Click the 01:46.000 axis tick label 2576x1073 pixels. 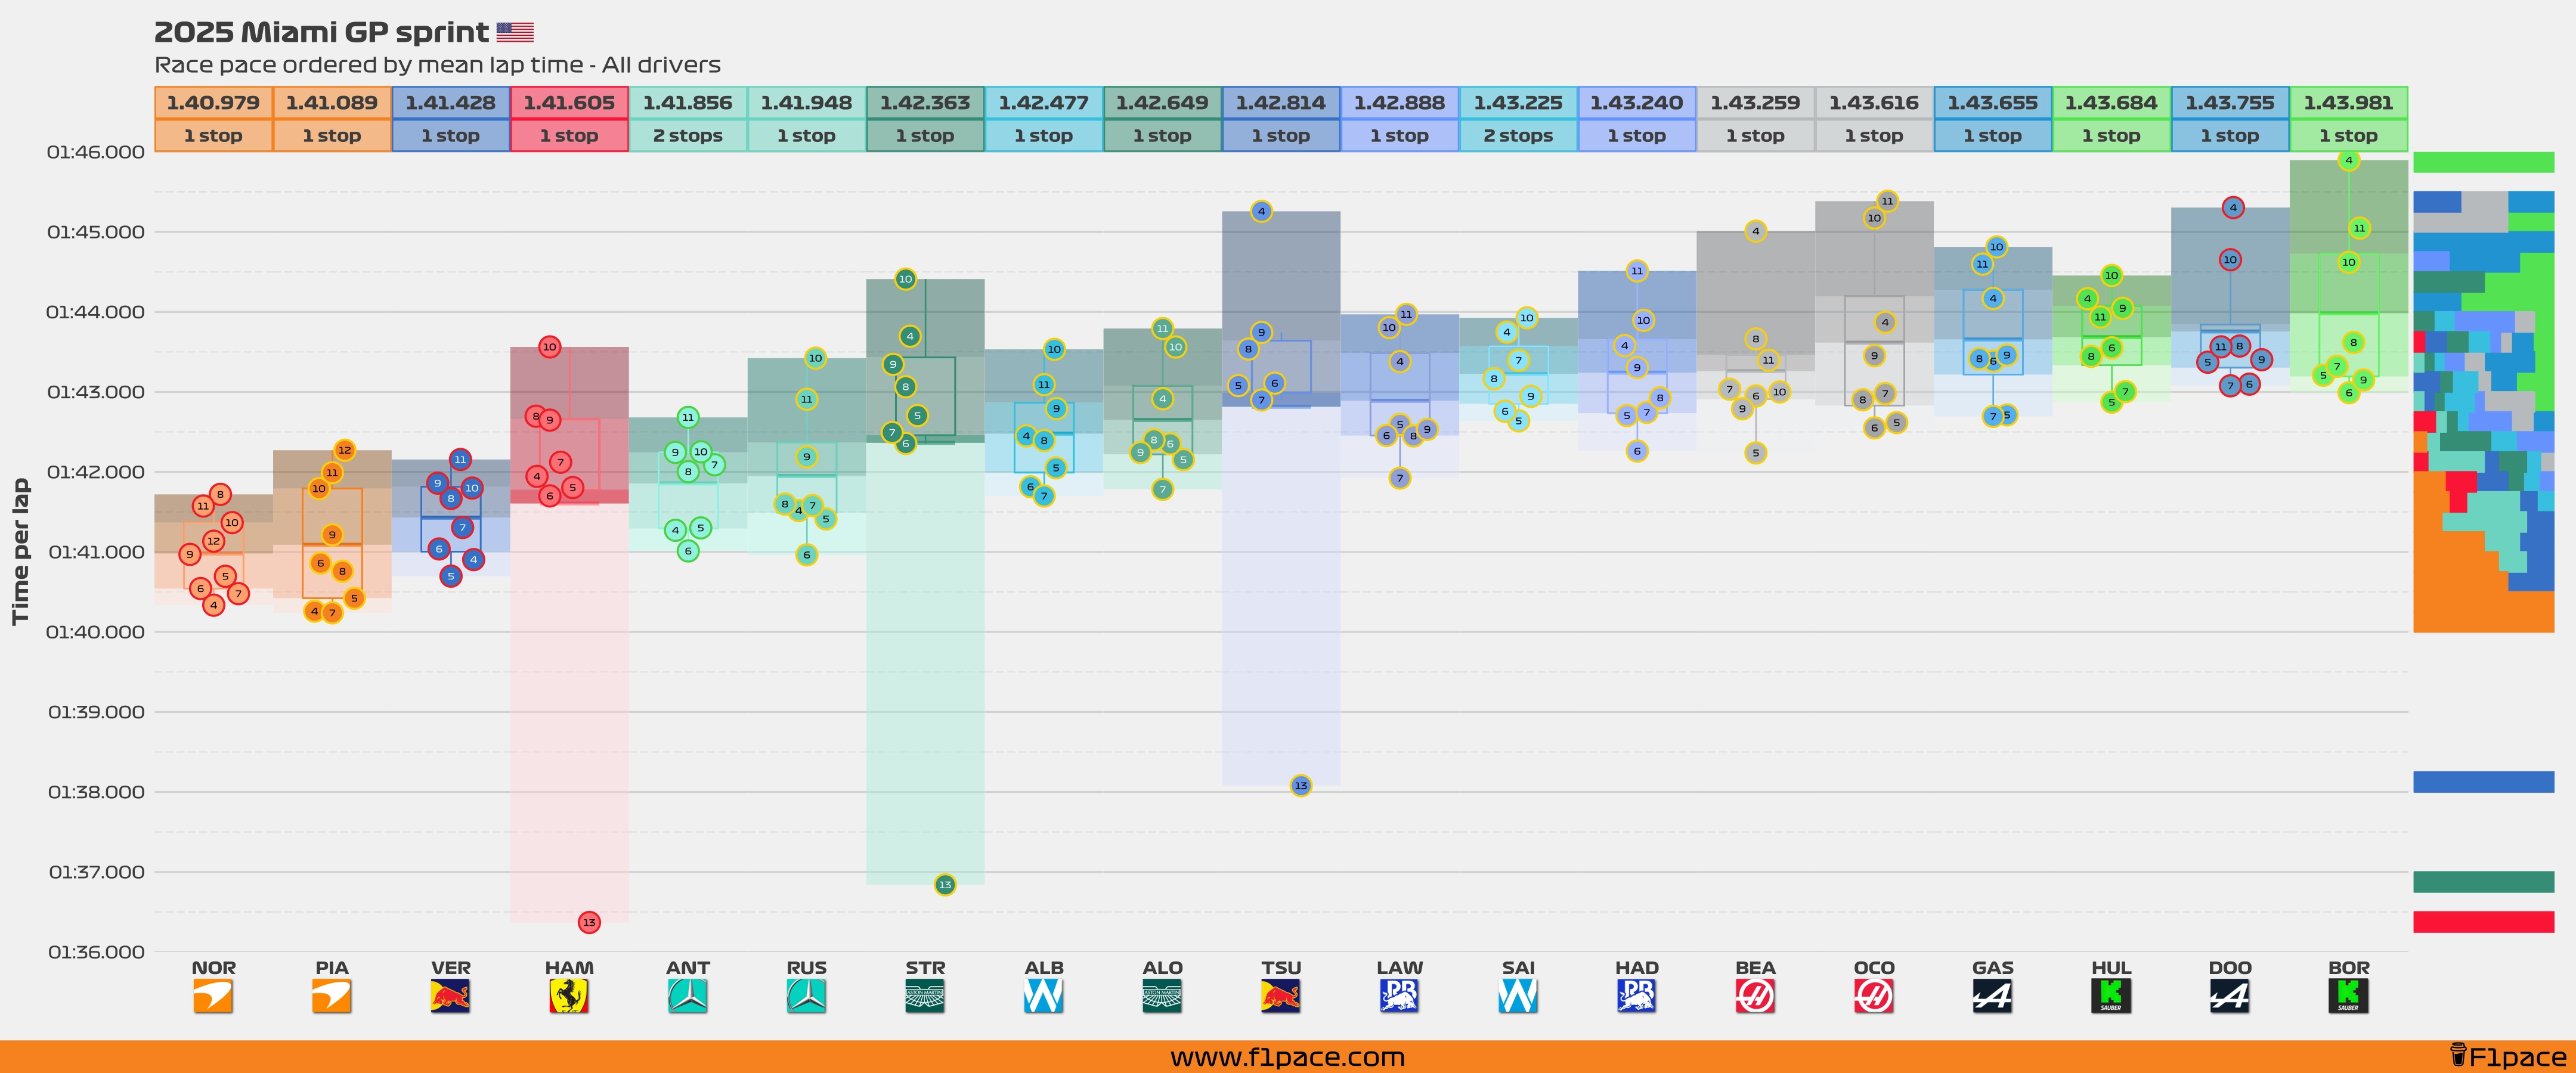pos(96,152)
